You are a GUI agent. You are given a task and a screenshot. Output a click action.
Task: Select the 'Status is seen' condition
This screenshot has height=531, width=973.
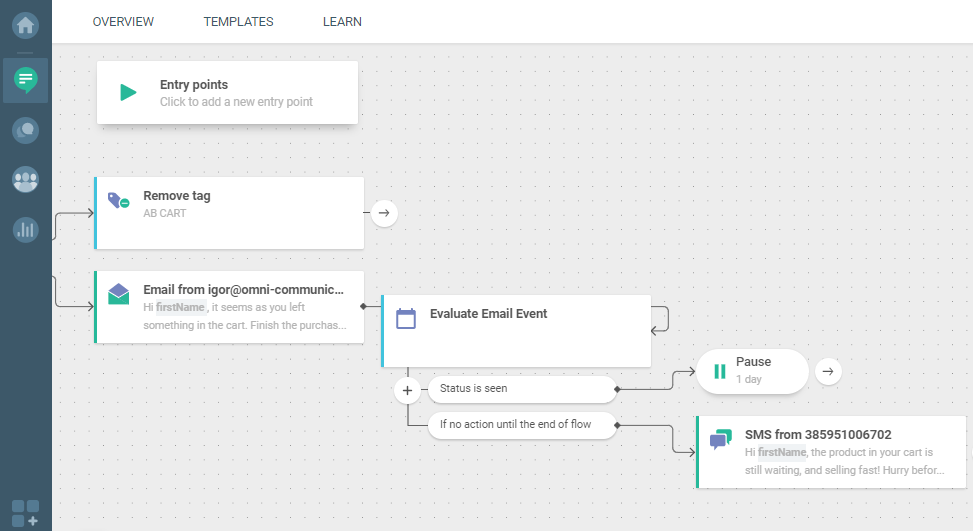pos(521,388)
